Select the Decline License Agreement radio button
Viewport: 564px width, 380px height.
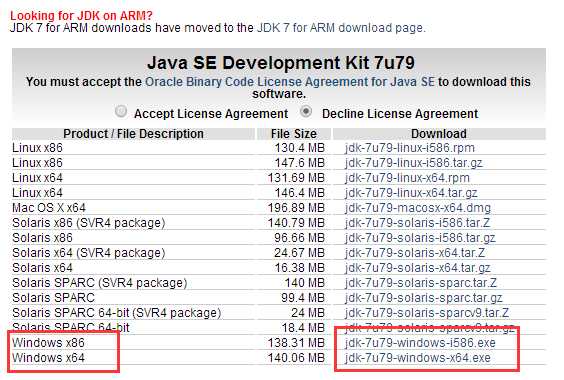pos(306,111)
